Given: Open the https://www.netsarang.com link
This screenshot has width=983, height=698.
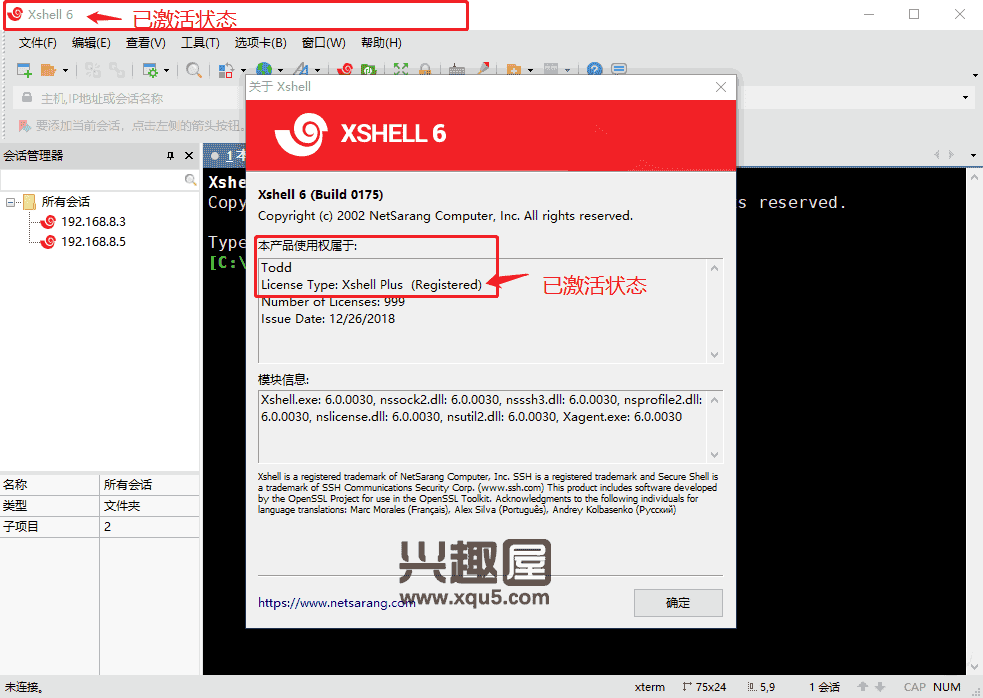Looking at the screenshot, I should pyautogui.click(x=337, y=603).
